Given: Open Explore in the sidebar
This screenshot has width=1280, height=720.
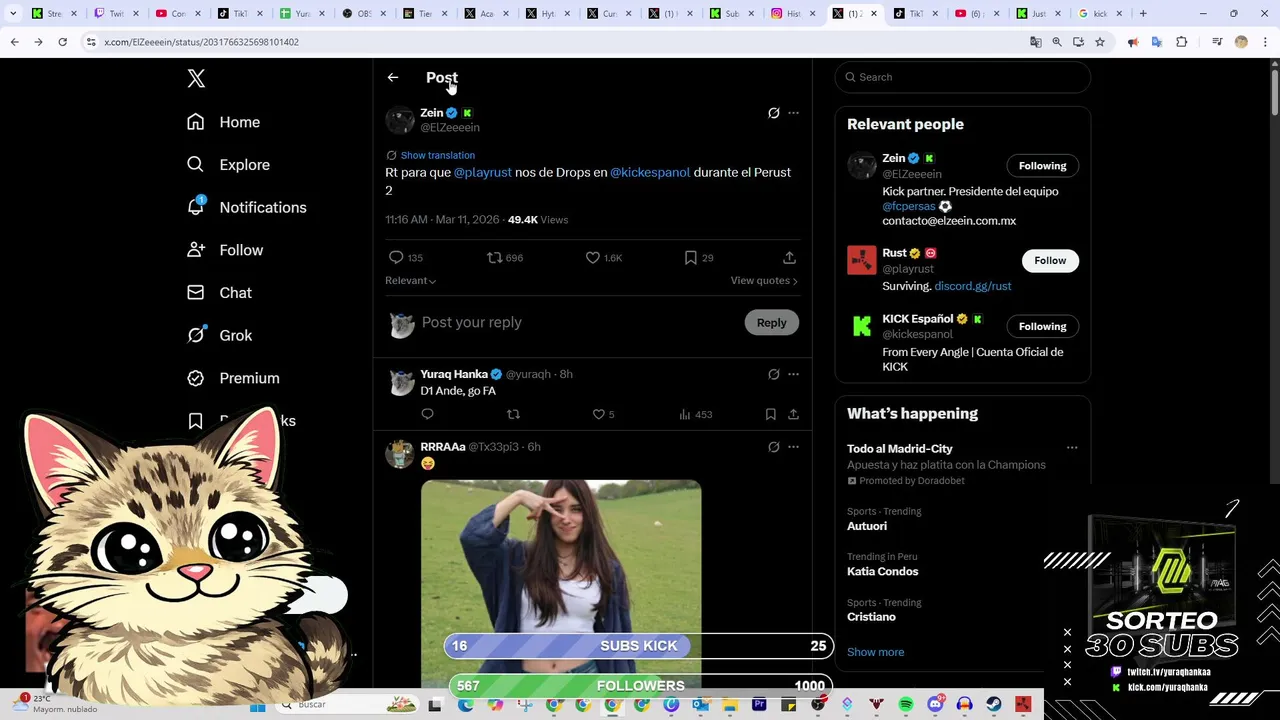Looking at the screenshot, I should point(228,165).
